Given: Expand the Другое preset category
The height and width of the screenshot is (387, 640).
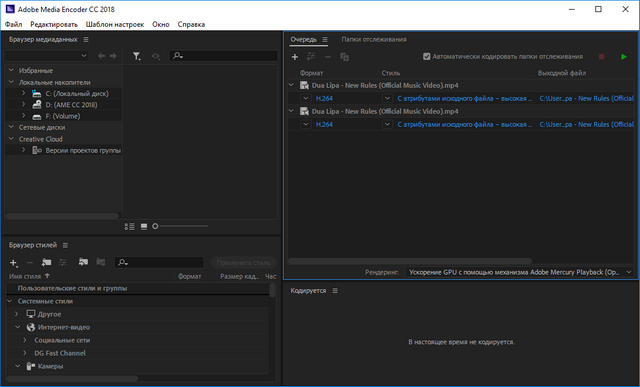Looking at the screenshot, I should [x=17, y=314].
